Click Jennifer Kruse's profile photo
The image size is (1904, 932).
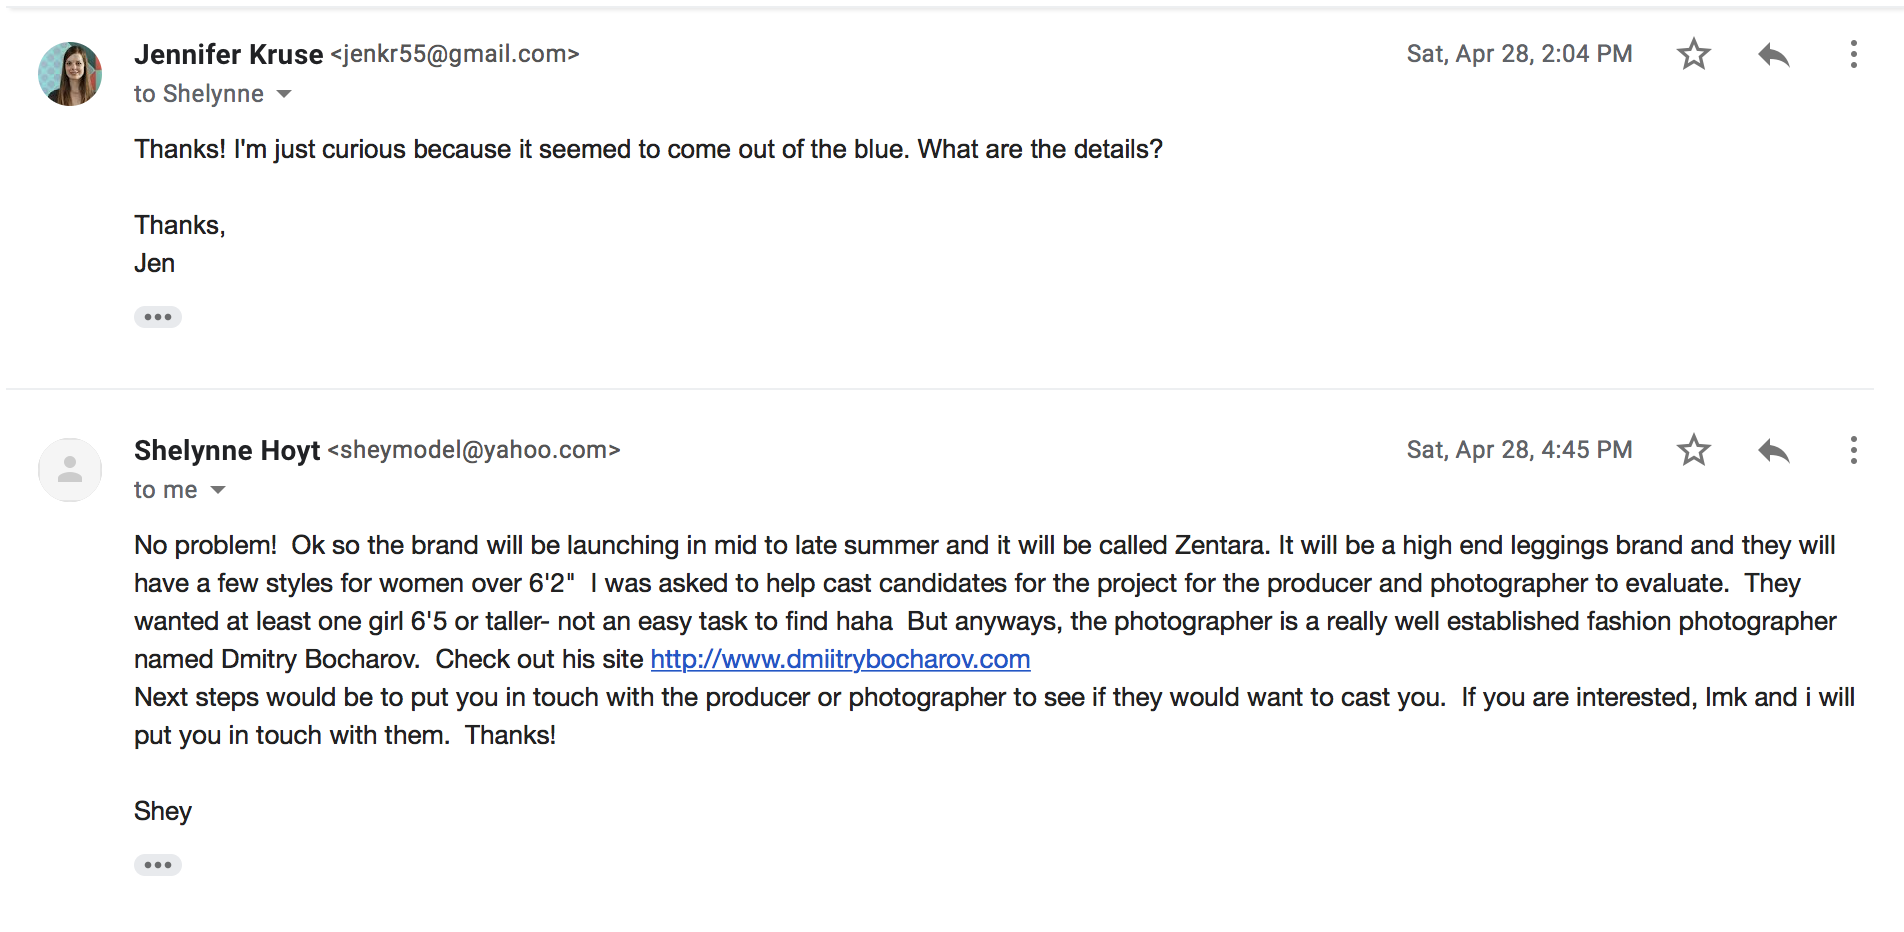point(70,74)
